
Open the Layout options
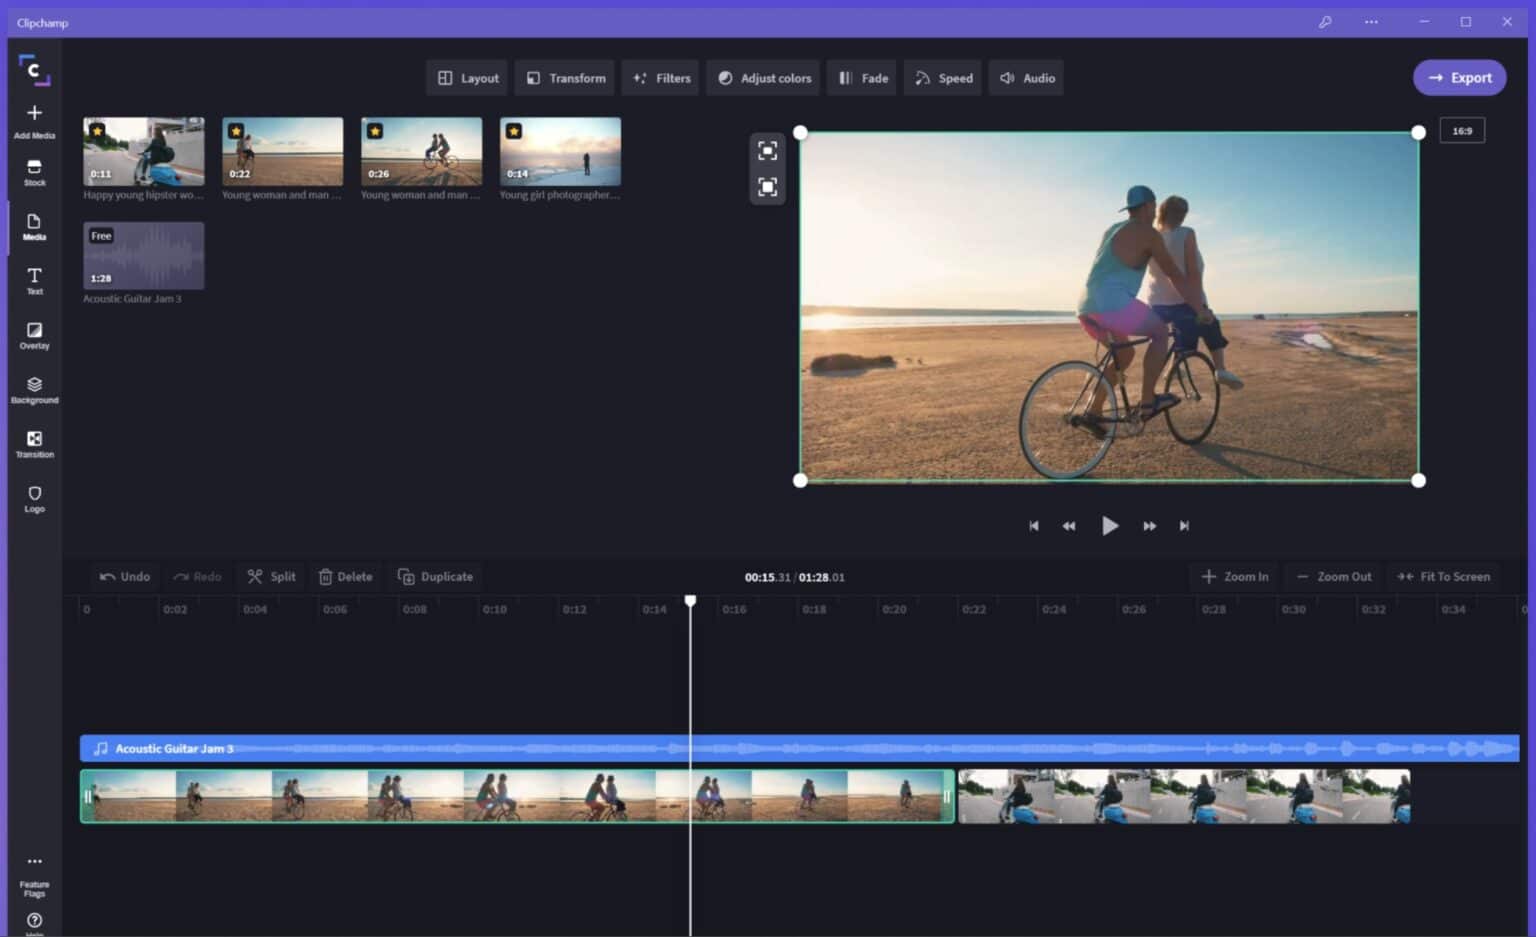467,78
